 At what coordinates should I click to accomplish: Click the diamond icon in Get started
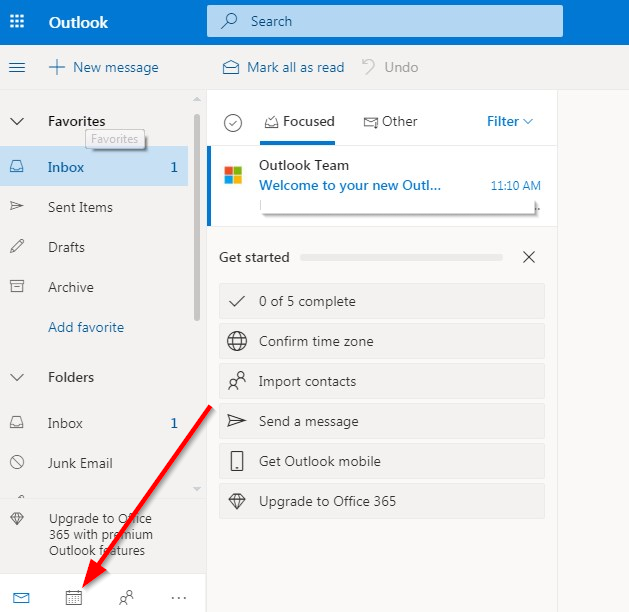[x=237, y=501]
